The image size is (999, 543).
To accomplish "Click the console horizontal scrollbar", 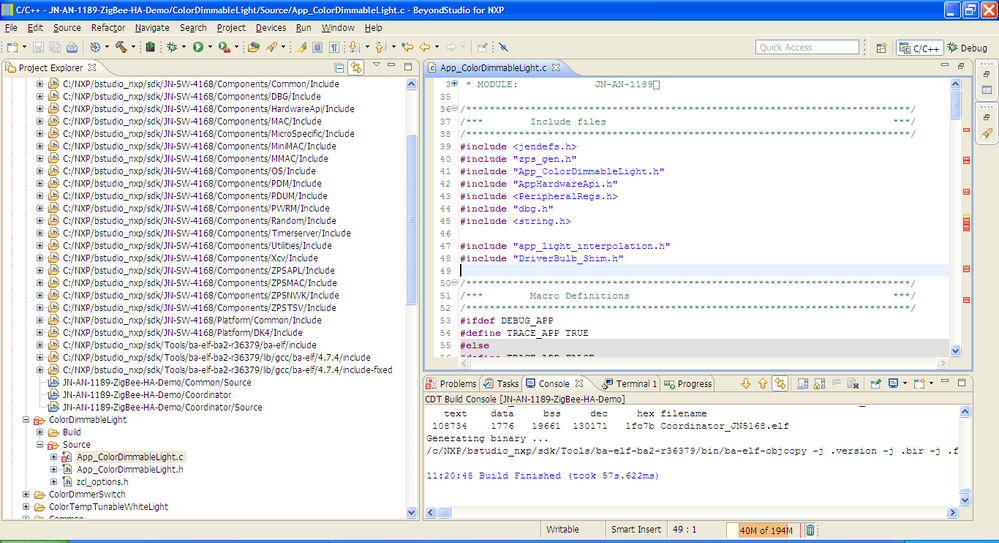I will point(692,512).
